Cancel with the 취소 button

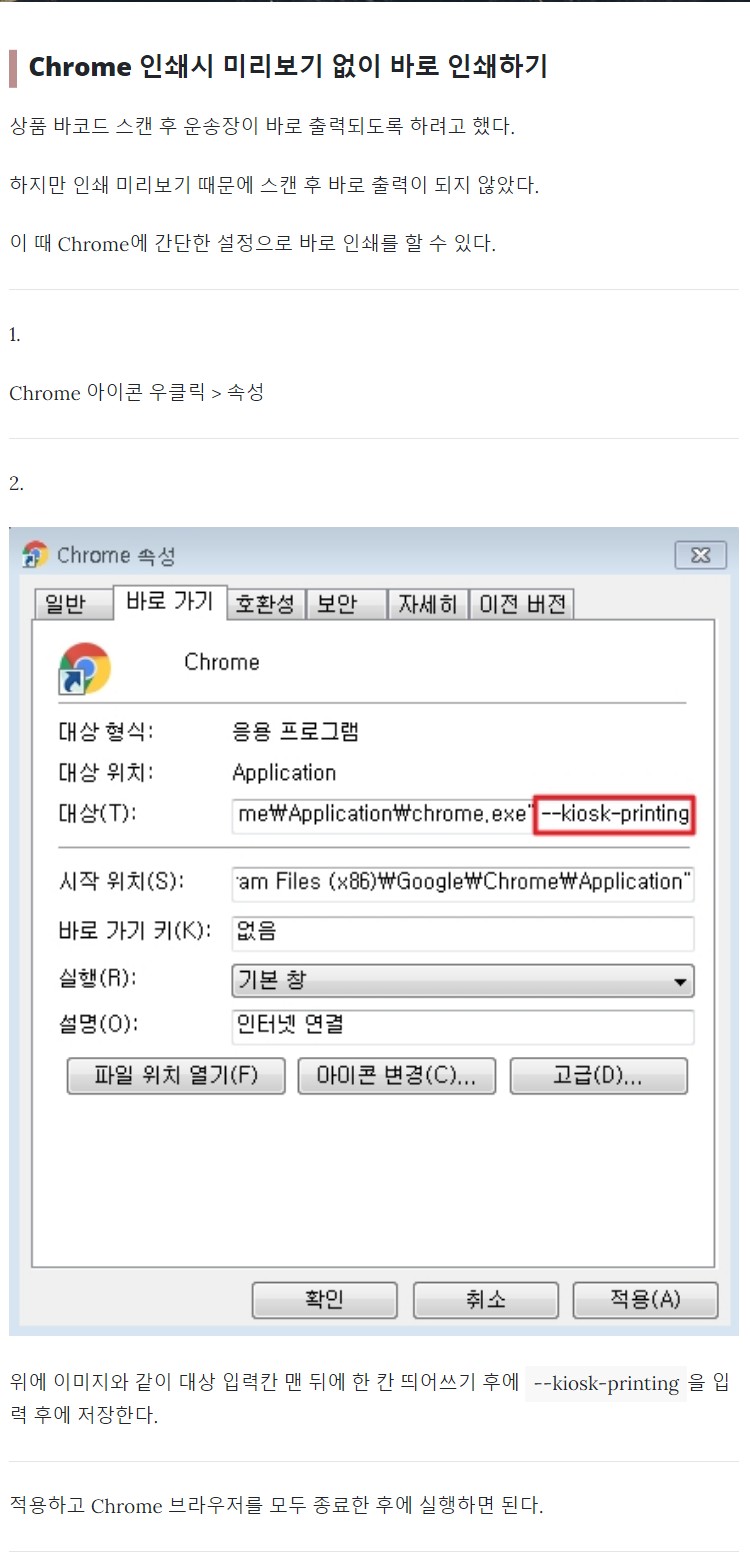click(485, 1300)
